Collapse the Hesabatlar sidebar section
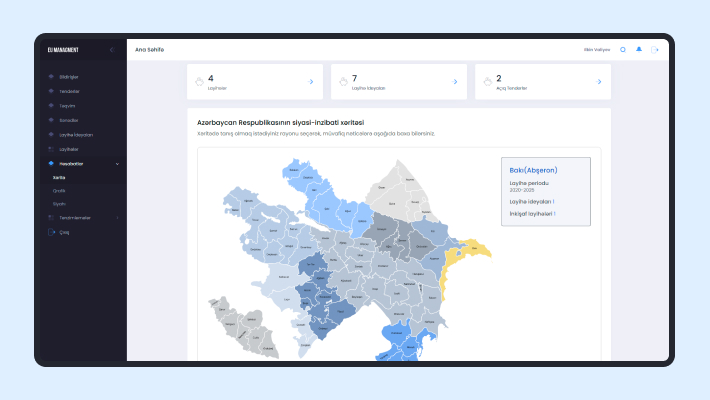This screenshot has width=710, height=400. (117, 163)
